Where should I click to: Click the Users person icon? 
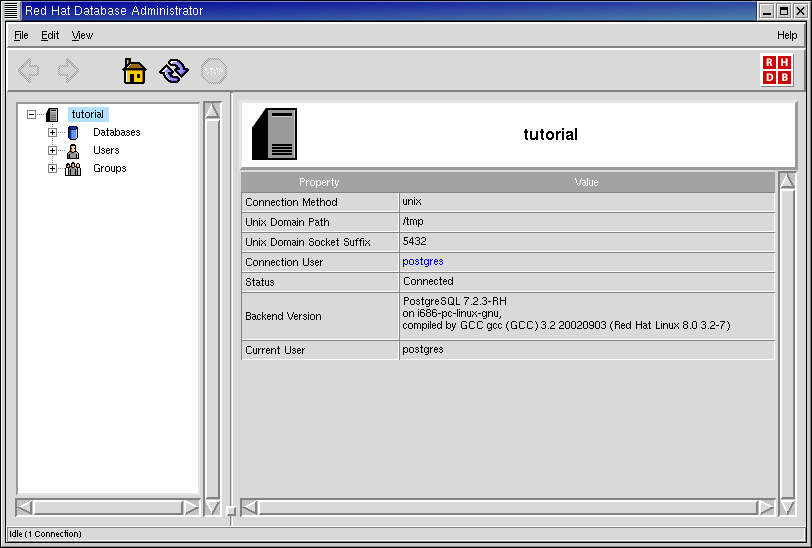point(73,151)
